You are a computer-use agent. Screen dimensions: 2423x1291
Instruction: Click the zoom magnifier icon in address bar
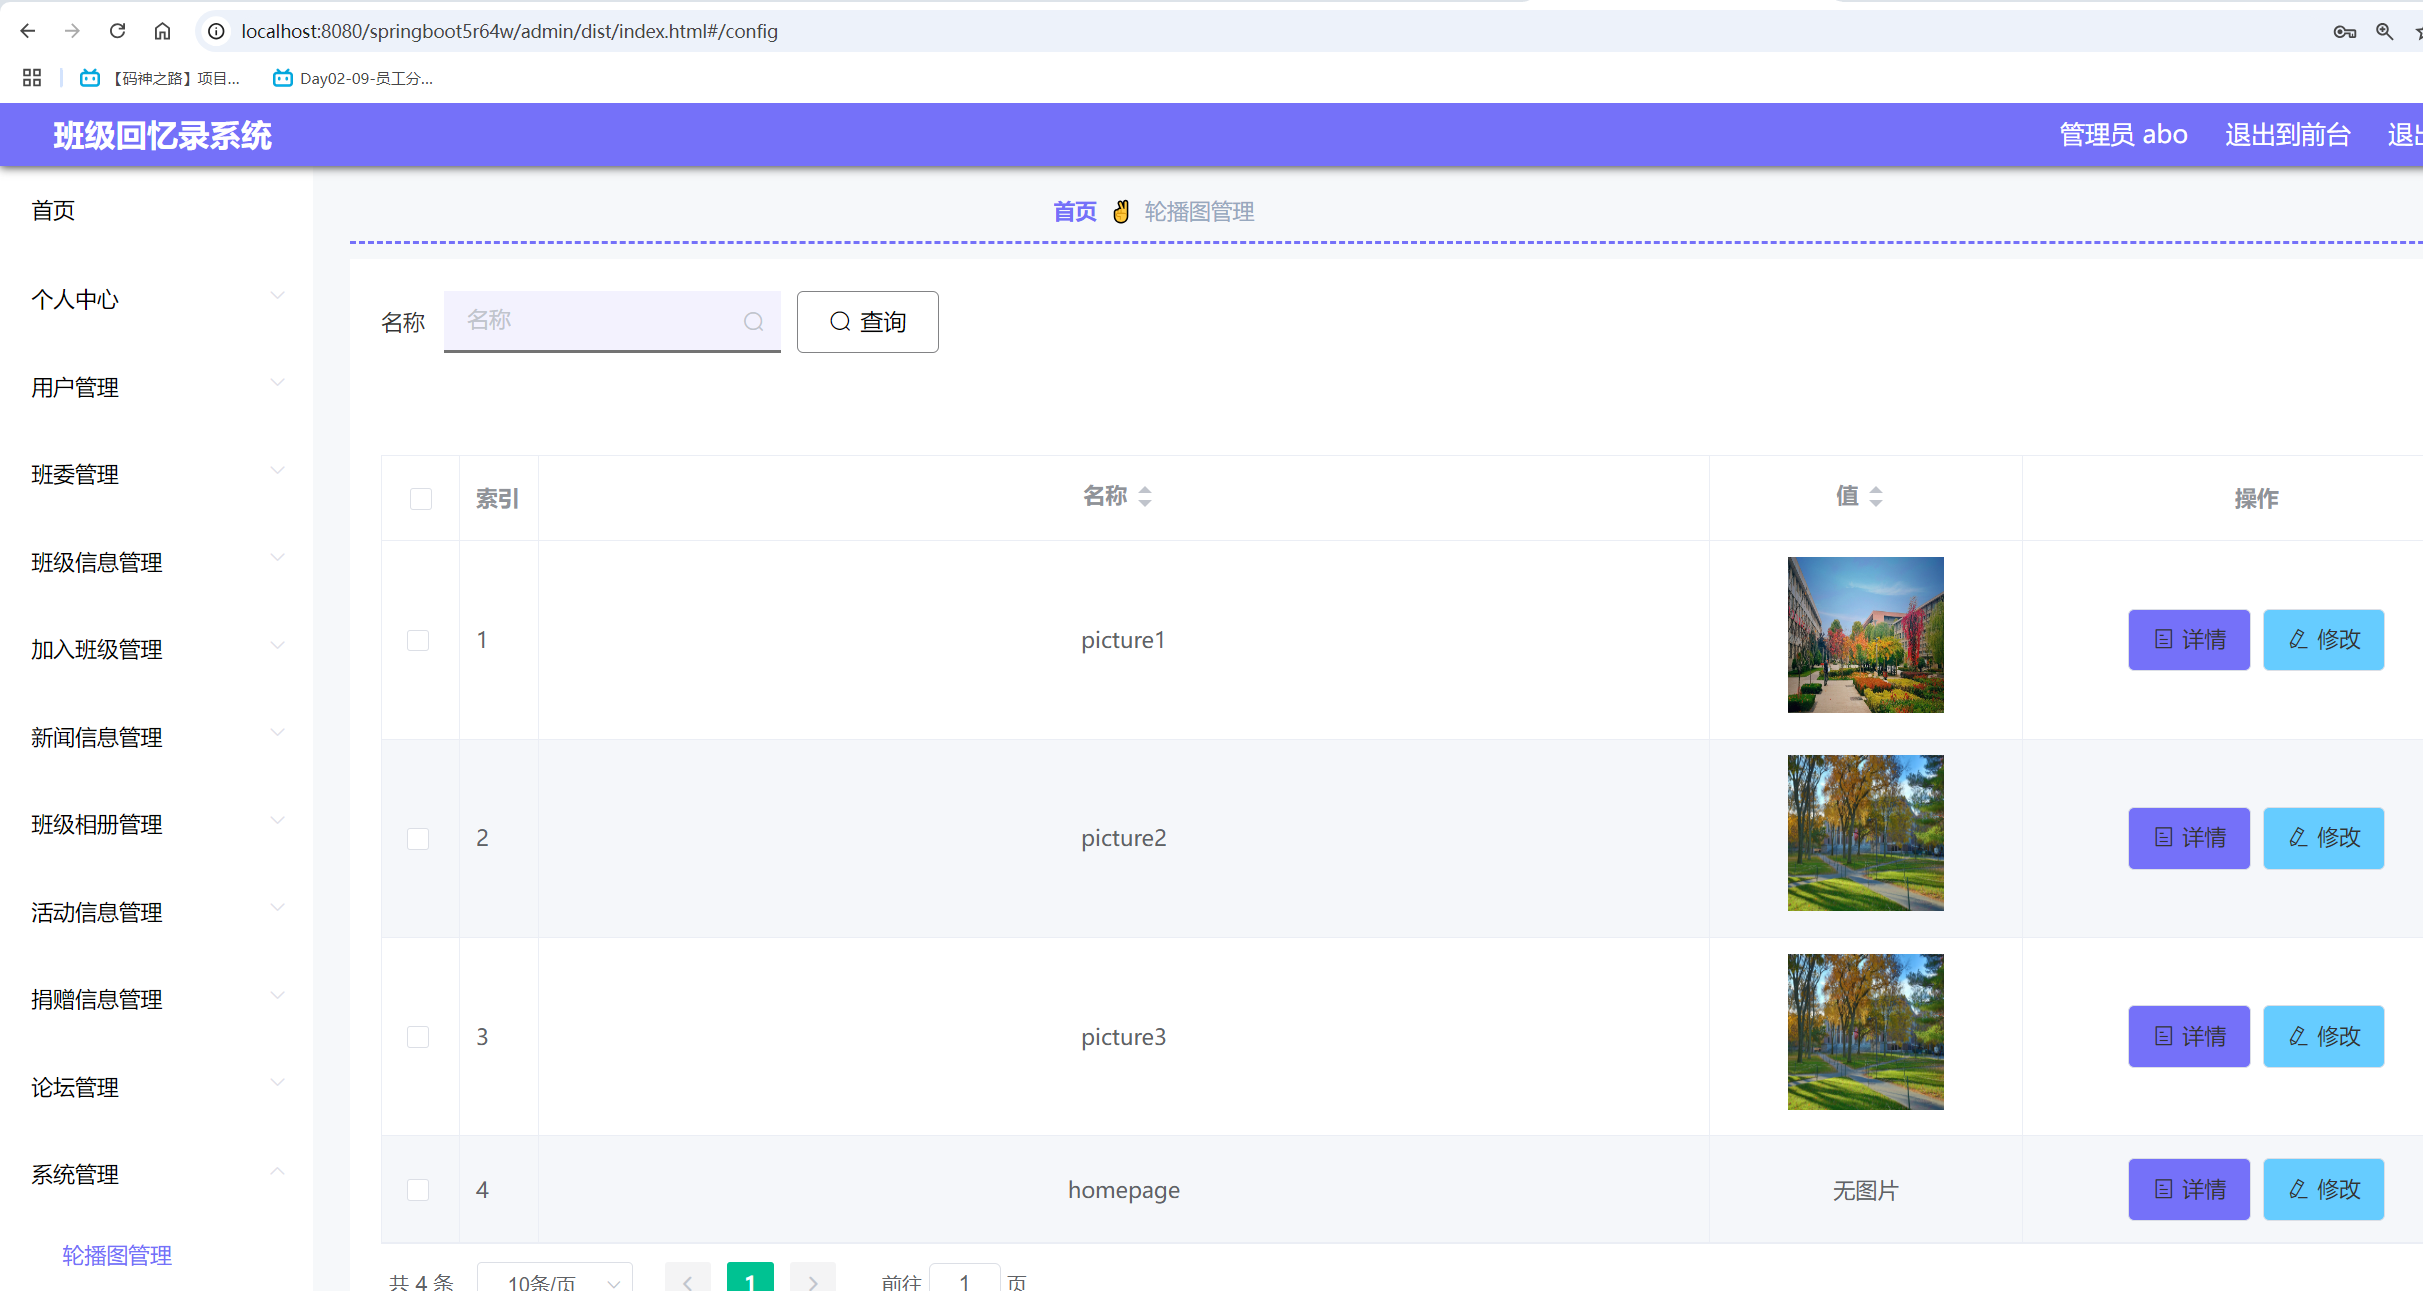click(2385, 32)
